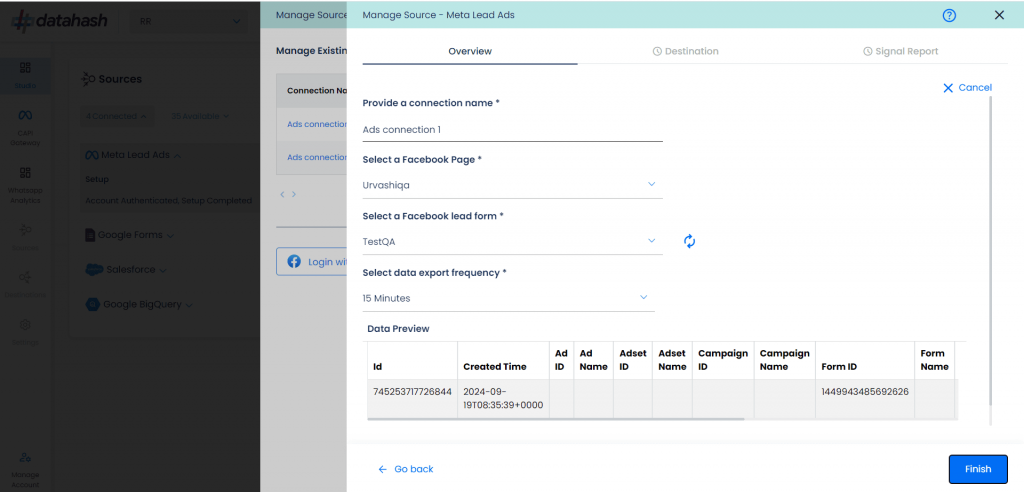
Task: Open the help question mark icon
Action: click(950, 16)
